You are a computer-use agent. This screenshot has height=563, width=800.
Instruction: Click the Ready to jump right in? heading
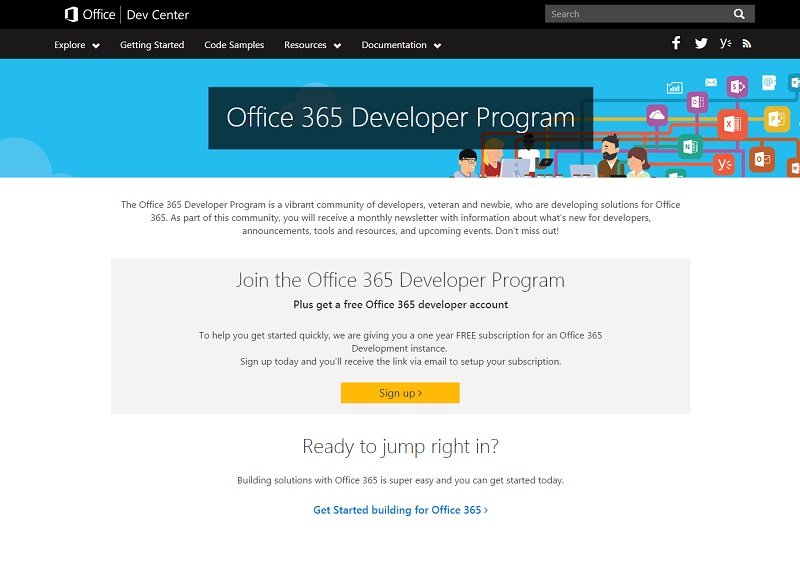pos(400,447)
